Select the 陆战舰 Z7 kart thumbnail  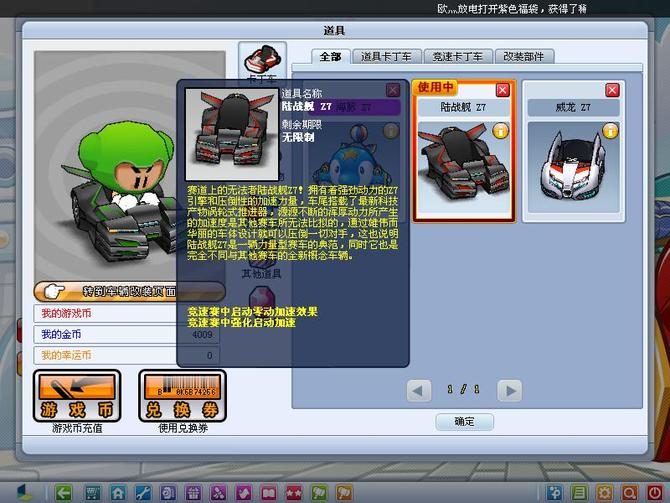(x=464, y=168)
